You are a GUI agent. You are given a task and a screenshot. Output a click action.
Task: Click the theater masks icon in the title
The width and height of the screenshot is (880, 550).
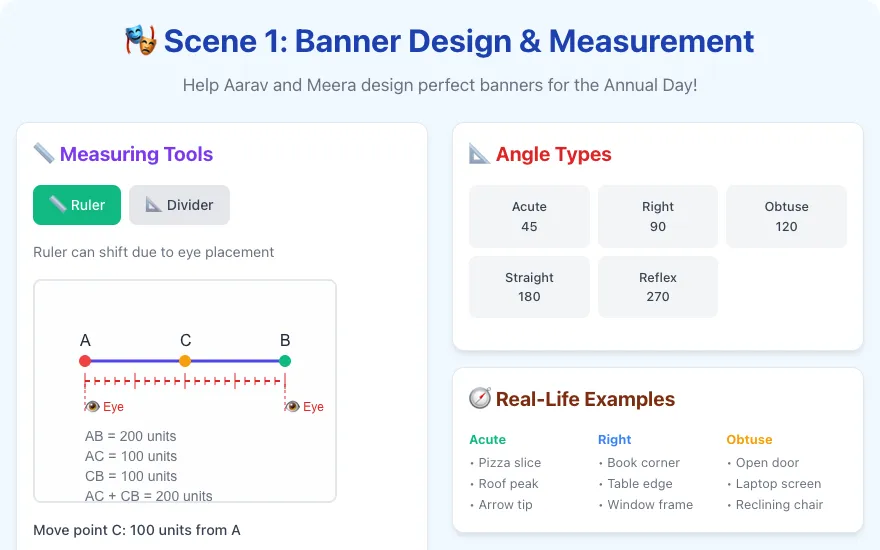[140, 41]
